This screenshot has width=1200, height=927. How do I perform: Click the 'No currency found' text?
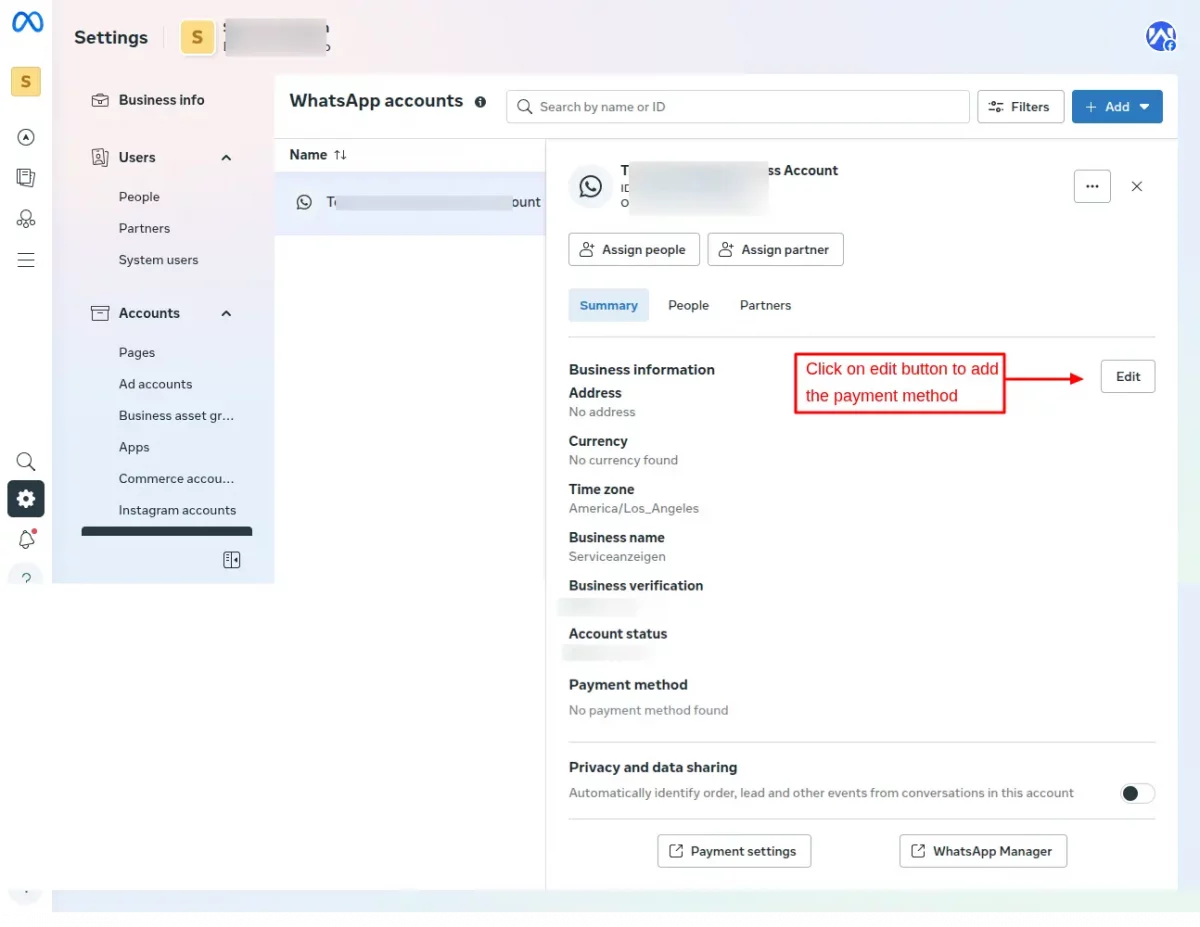click(x=623, y=460)
